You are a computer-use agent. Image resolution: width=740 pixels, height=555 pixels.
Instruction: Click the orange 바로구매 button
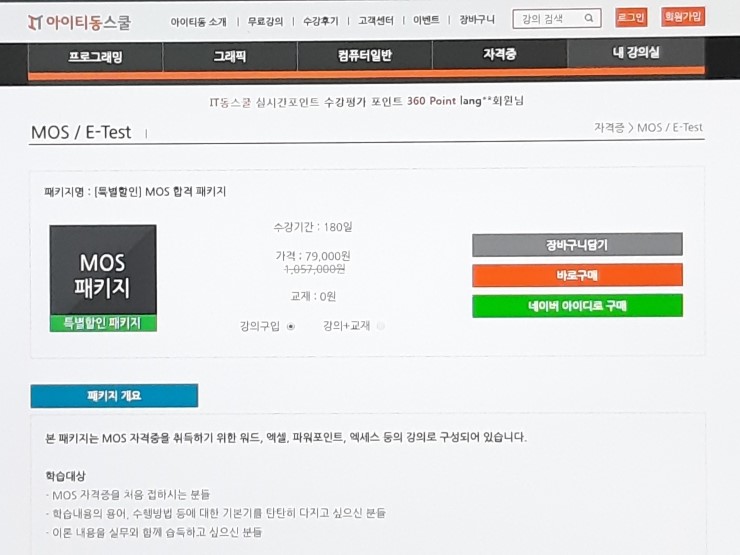[577, 275]
